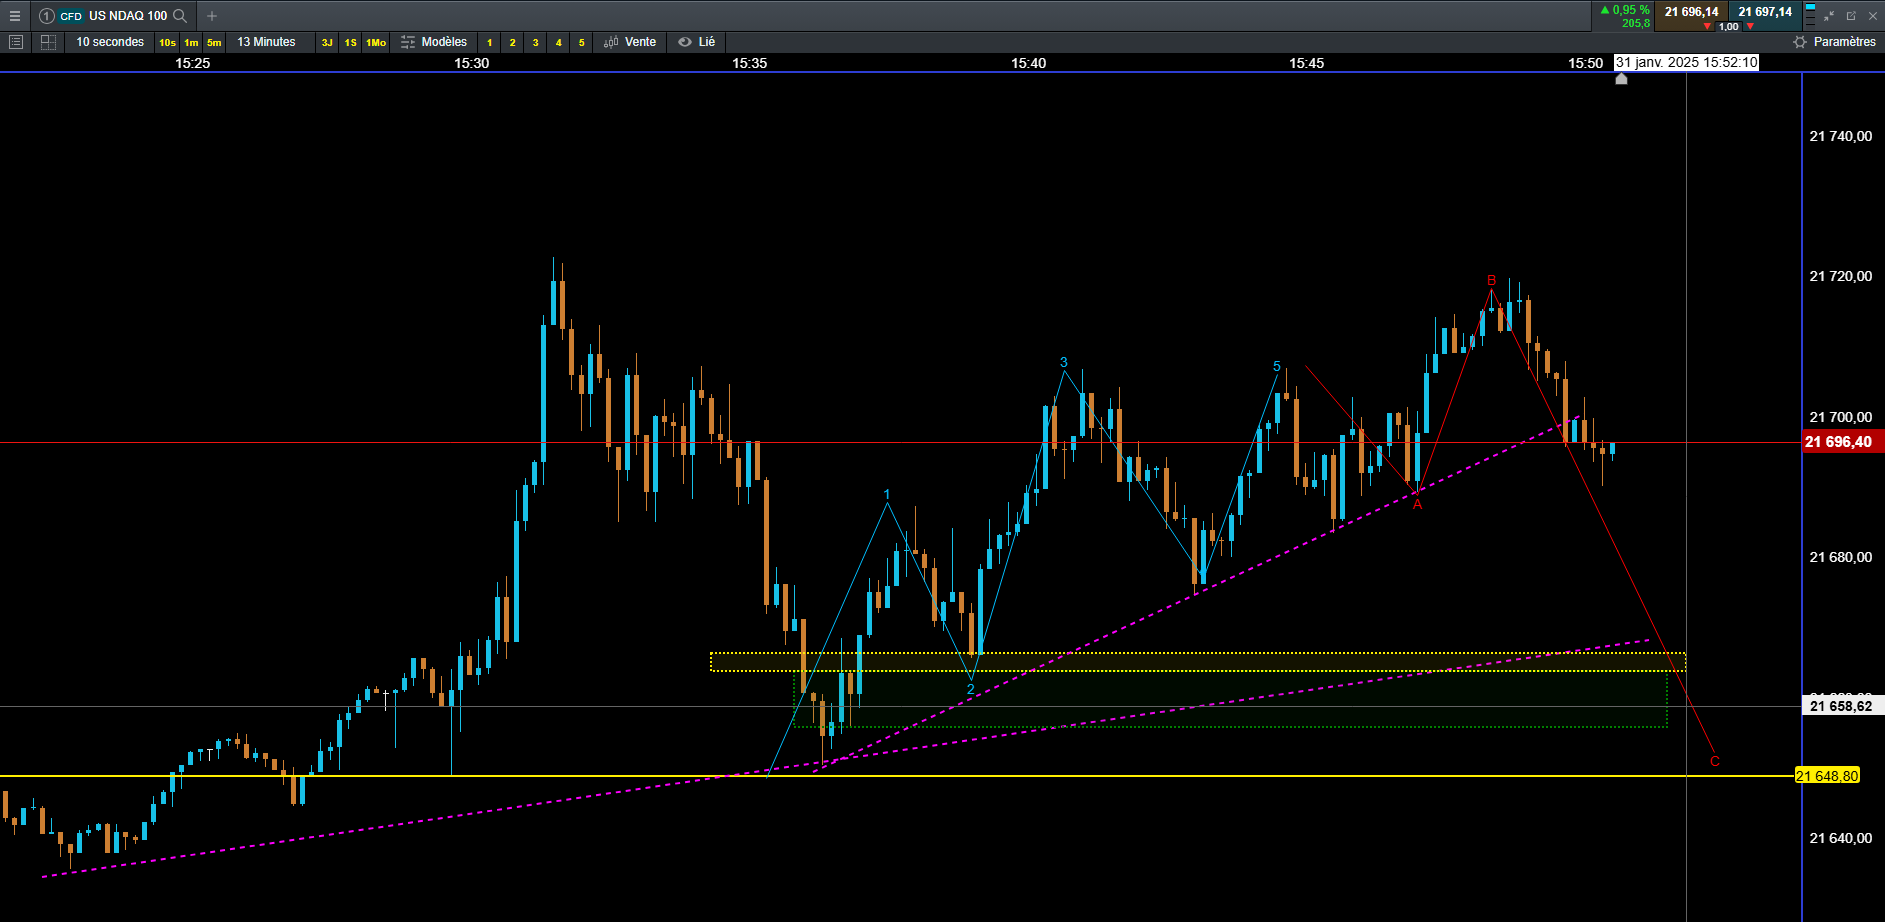
Task: Click the Paramètres gear icon
Action: point(1800,42)
